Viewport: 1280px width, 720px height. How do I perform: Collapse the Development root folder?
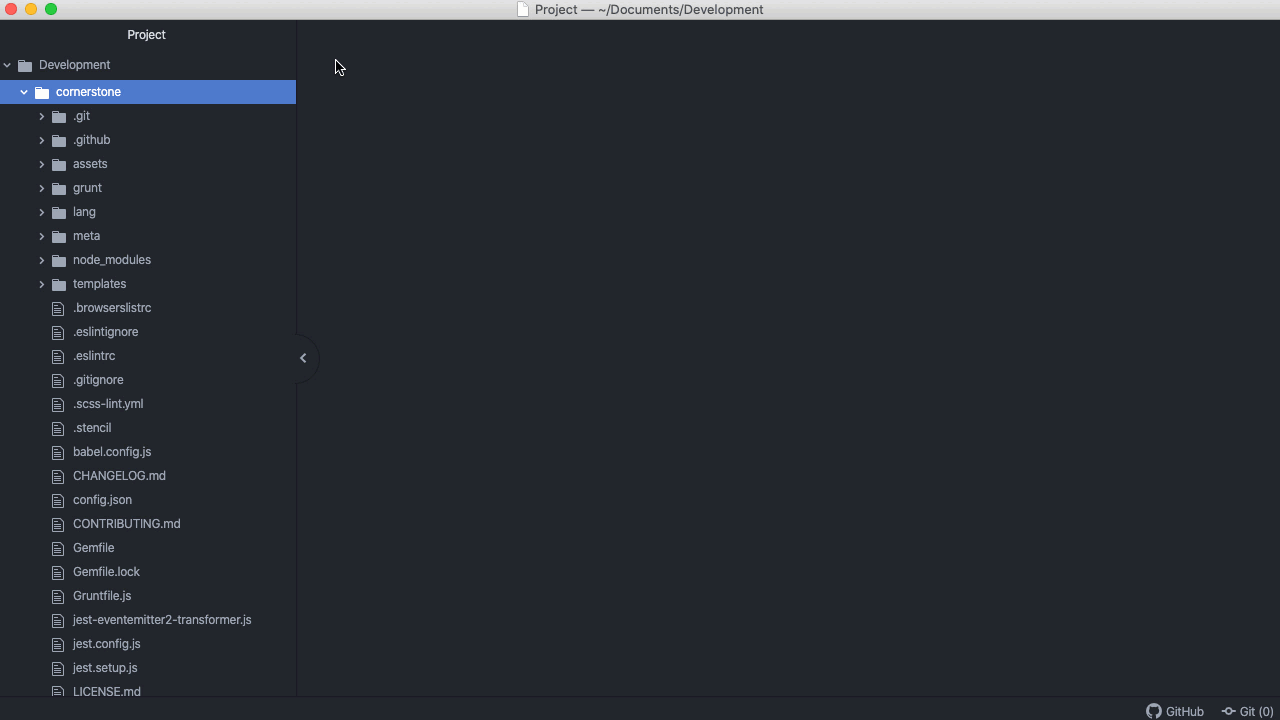click(8, 64)
